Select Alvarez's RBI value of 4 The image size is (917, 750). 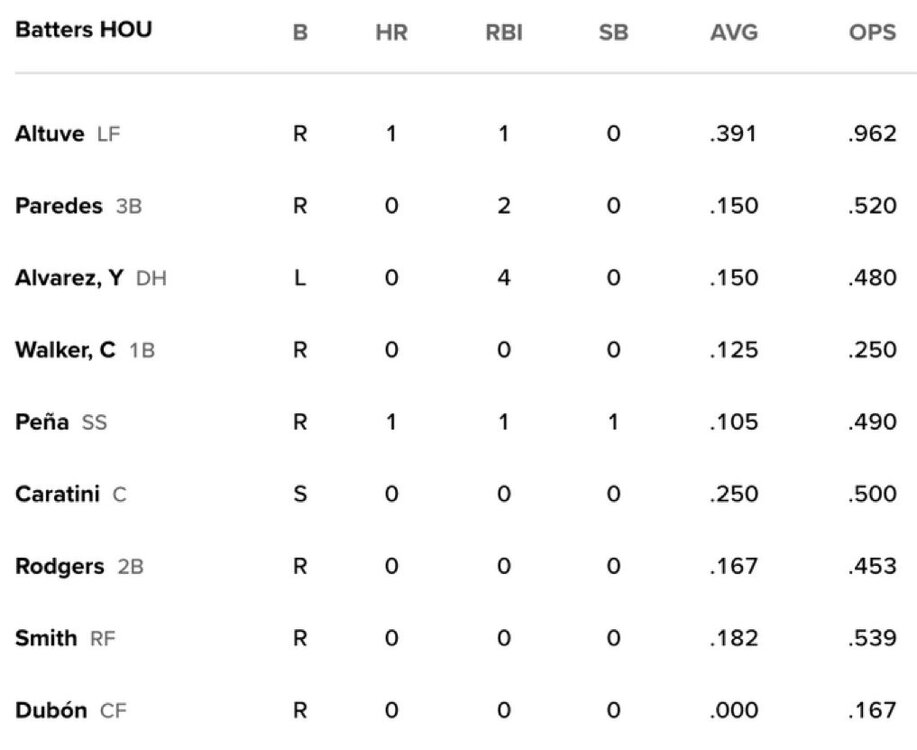[503, 279]
